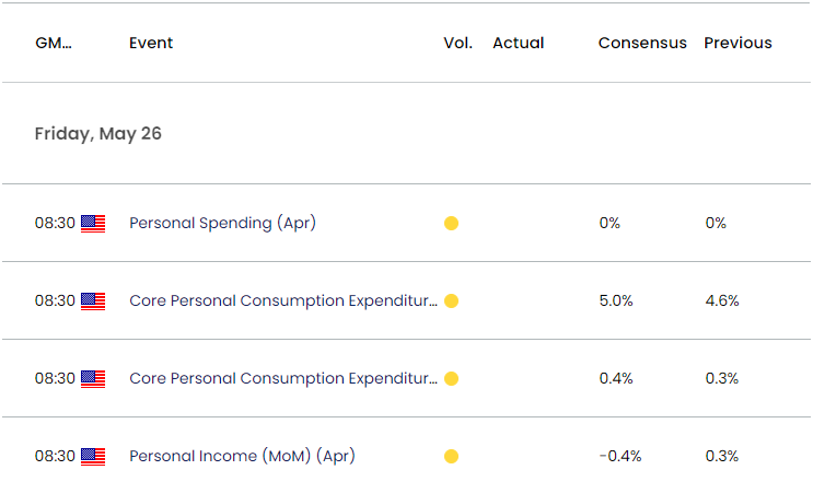This screenshot has height=488, width=813.
Task: Click the volatility dot in the 4.6% previous row
Action: point(450,301)
